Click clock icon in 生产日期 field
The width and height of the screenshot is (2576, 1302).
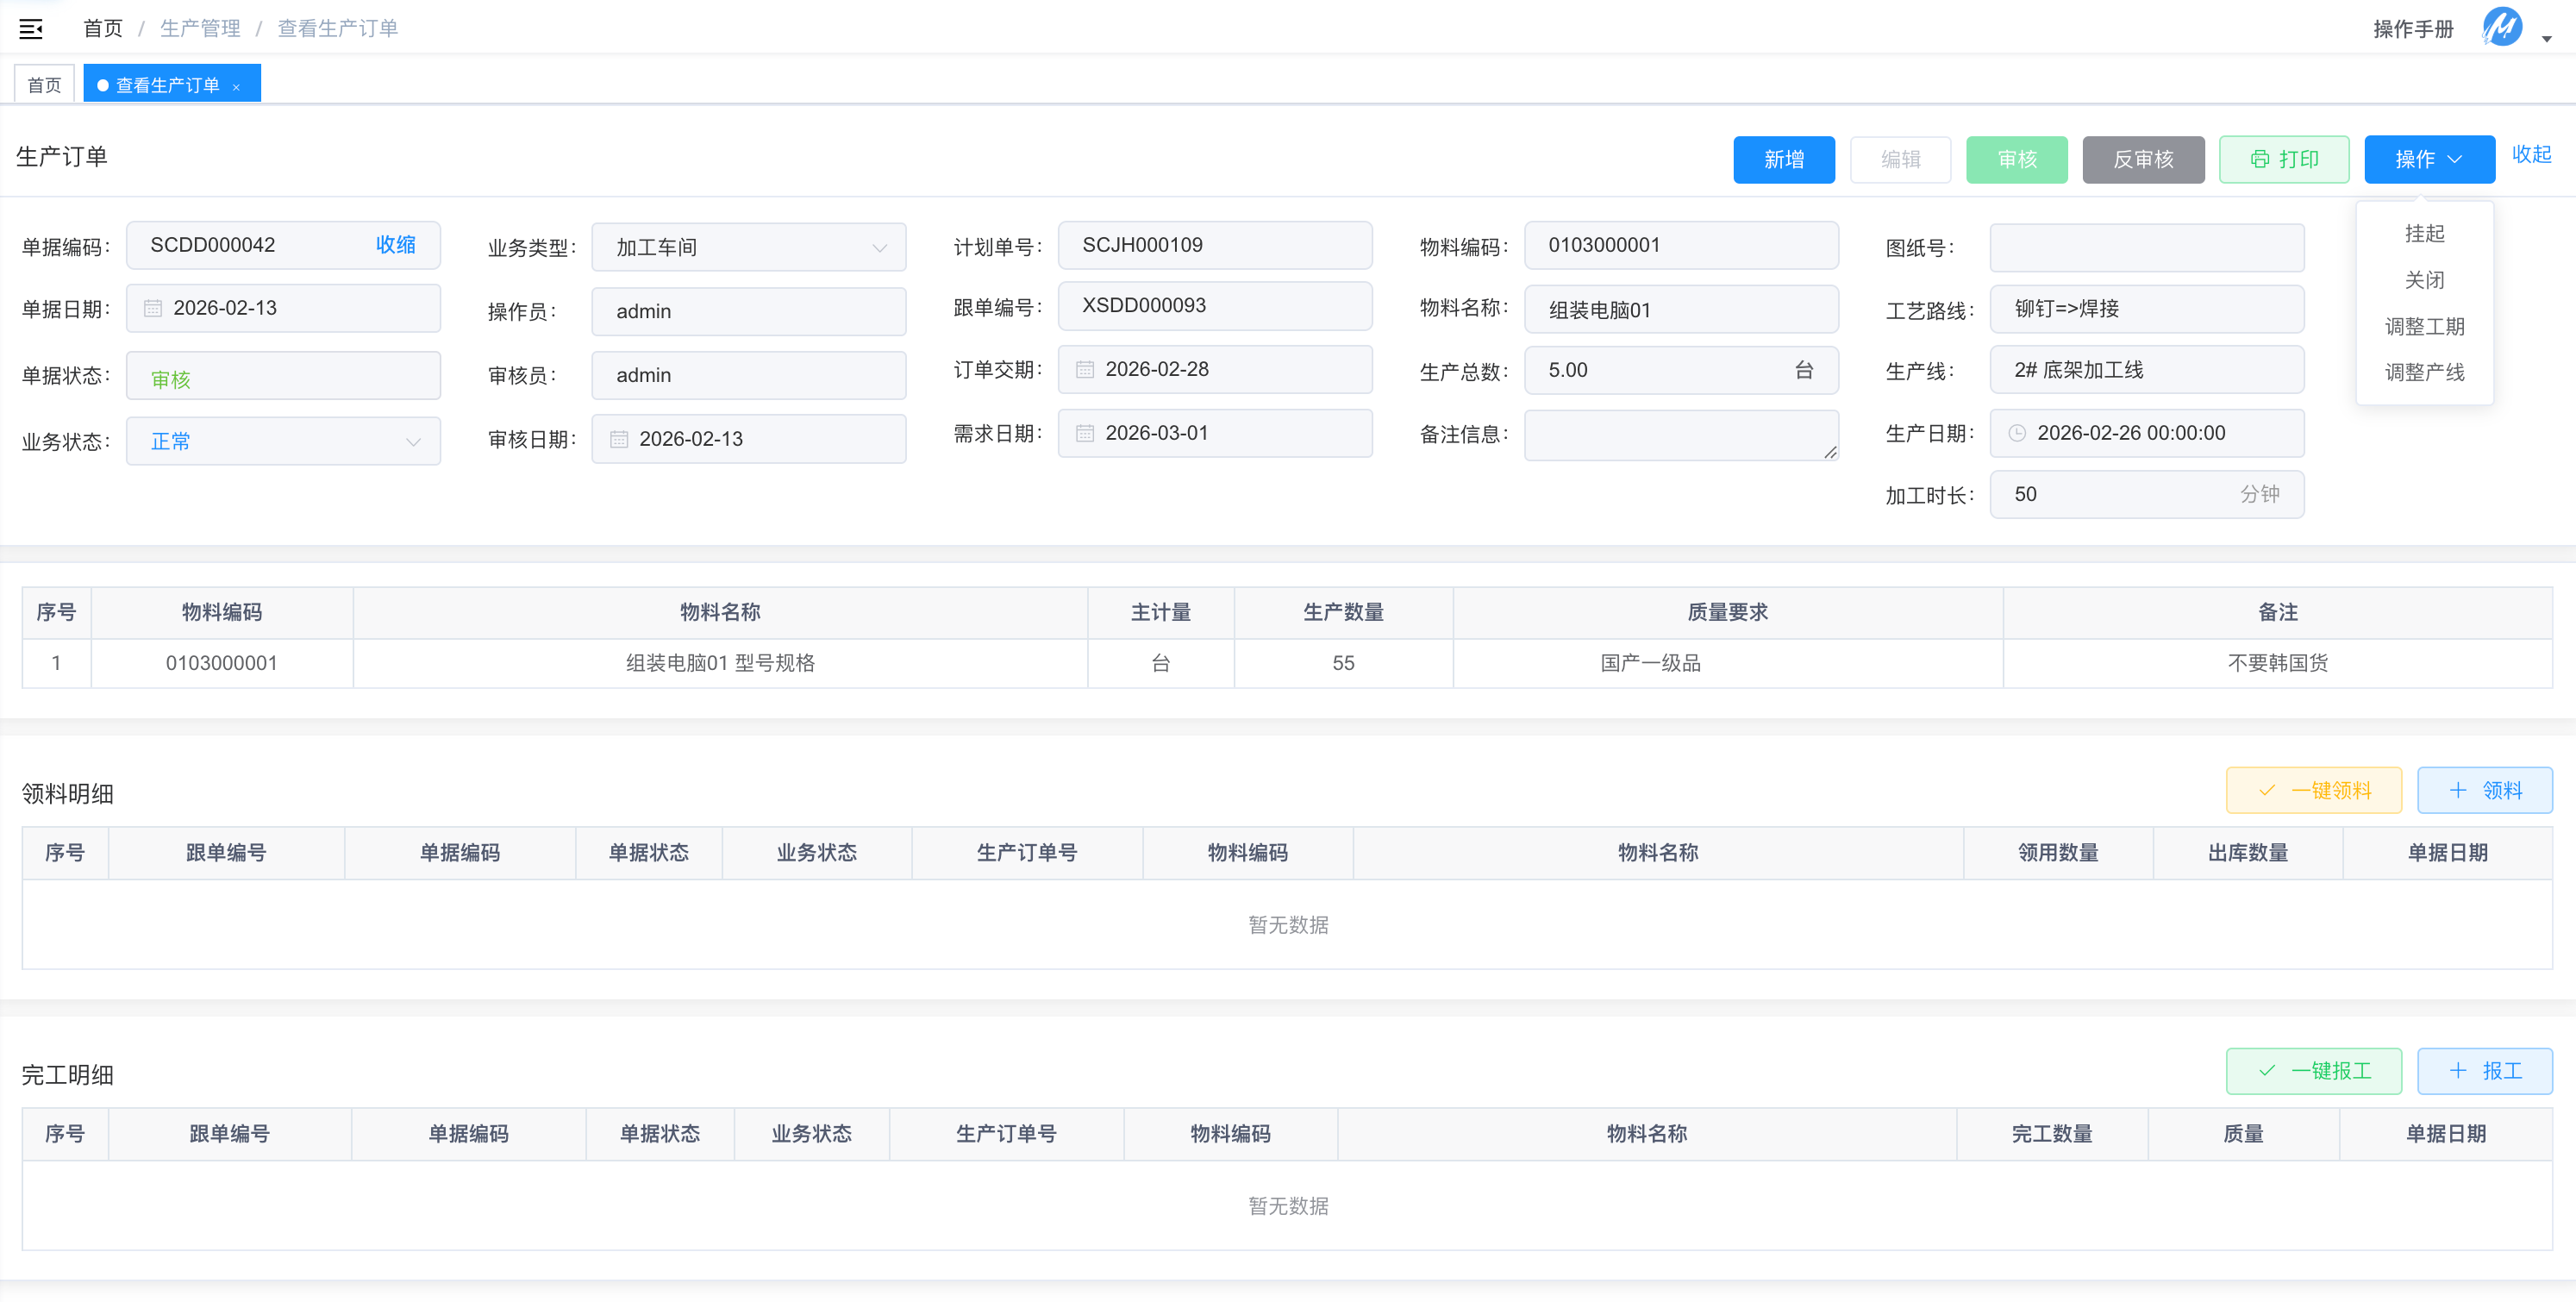click(2017, 433)
